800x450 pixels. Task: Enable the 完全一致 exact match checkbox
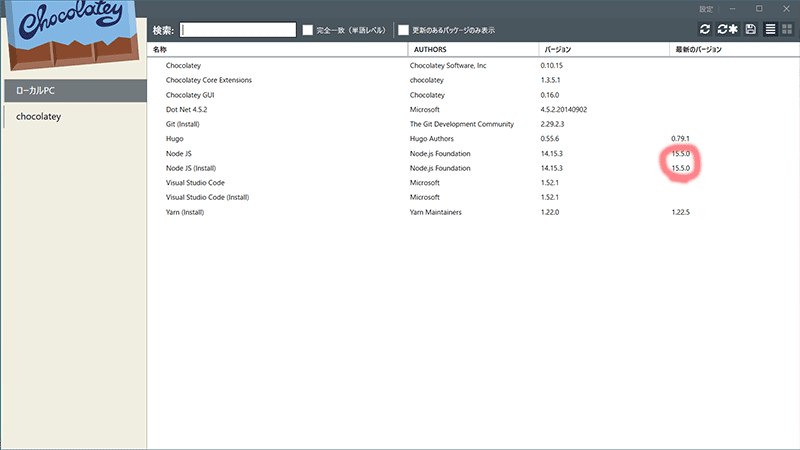(308, 30)
